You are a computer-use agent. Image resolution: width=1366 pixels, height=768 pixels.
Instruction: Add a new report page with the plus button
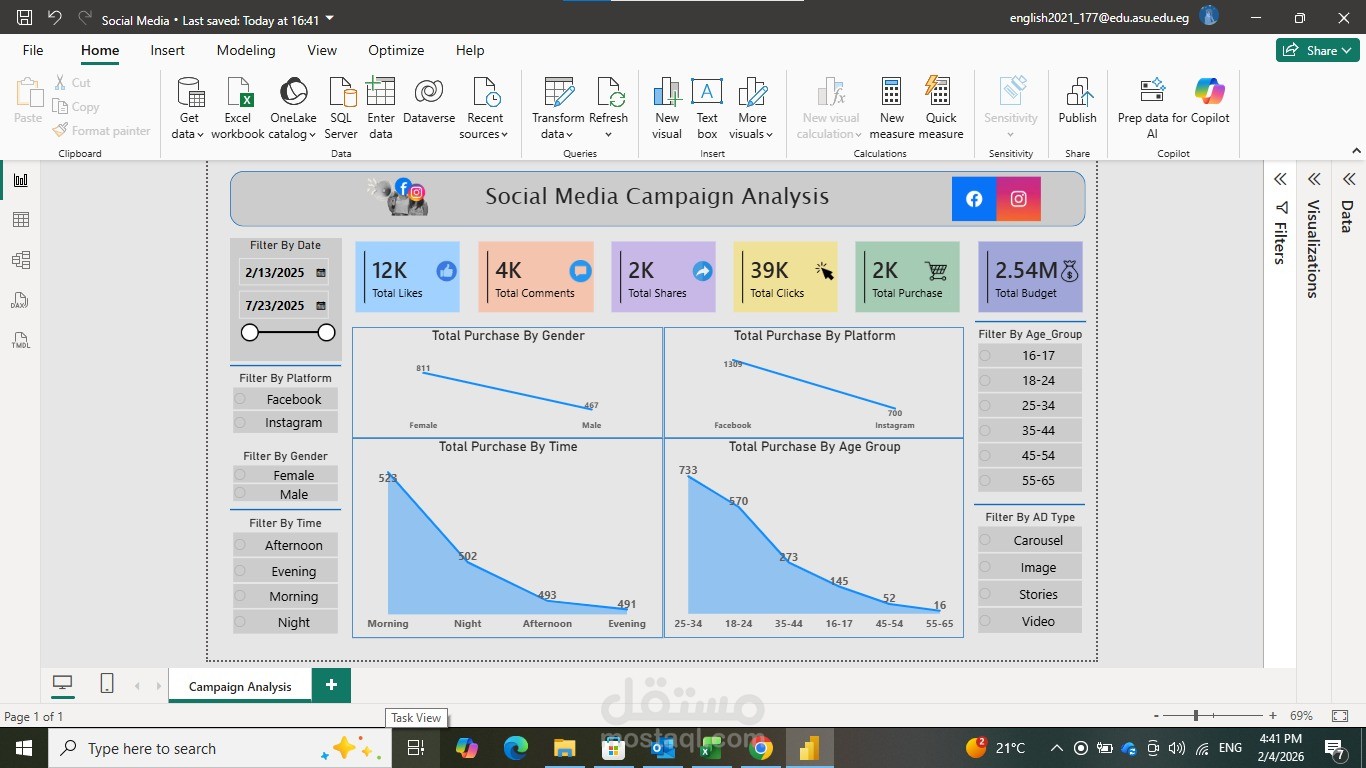point(331,686)
